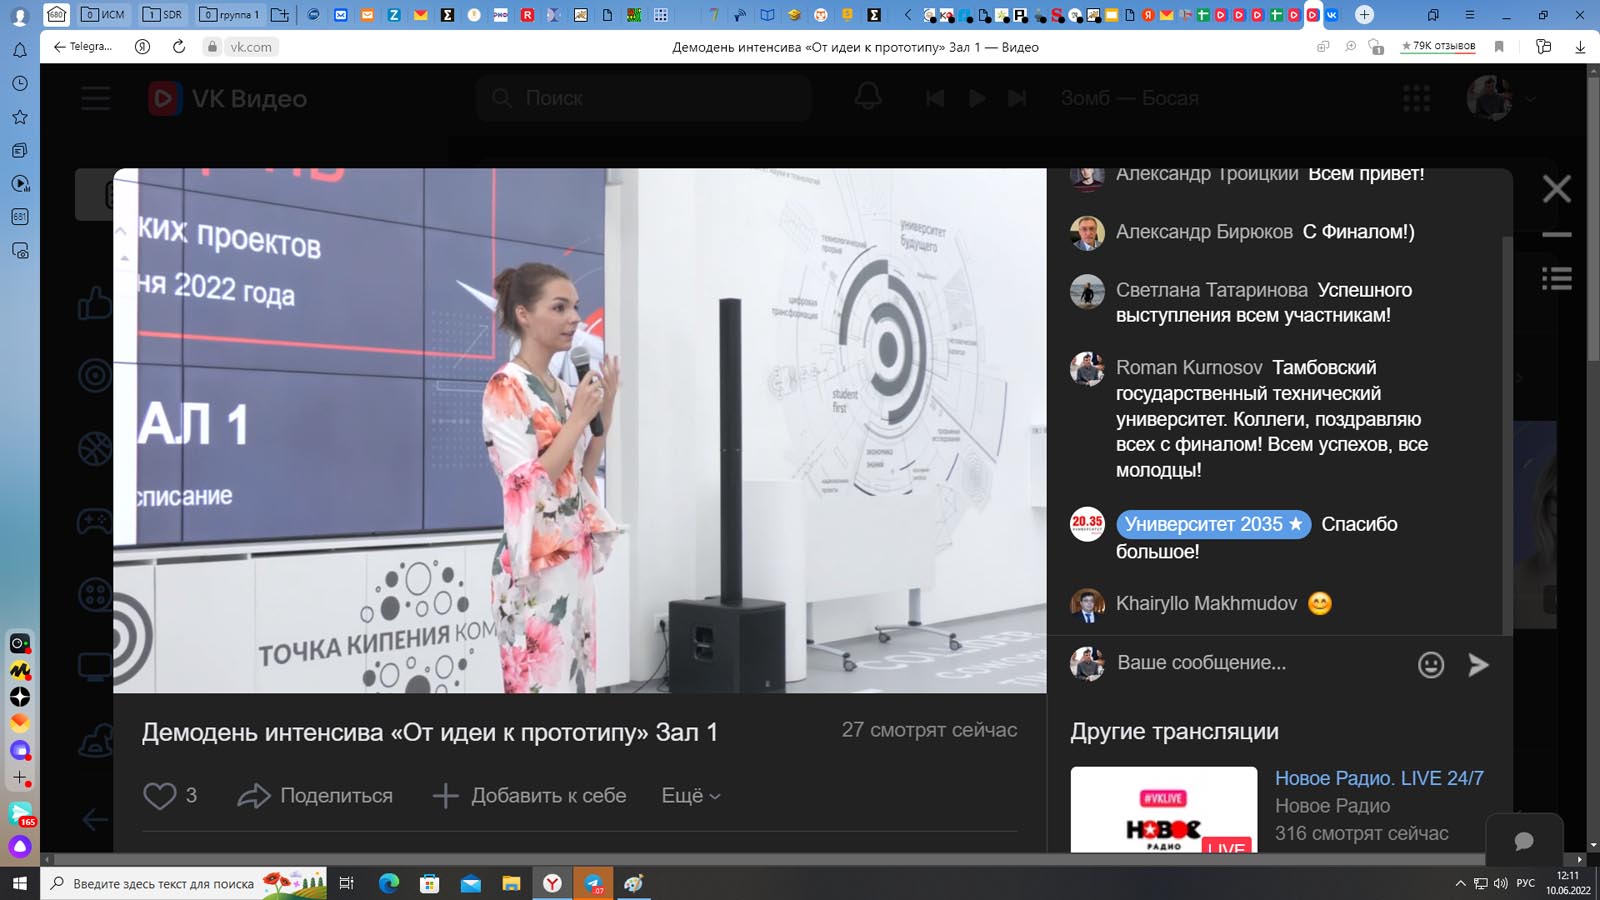
Task: Open VK profile avatar menu
Action: pyautogui.click(x=1500, y=98)
